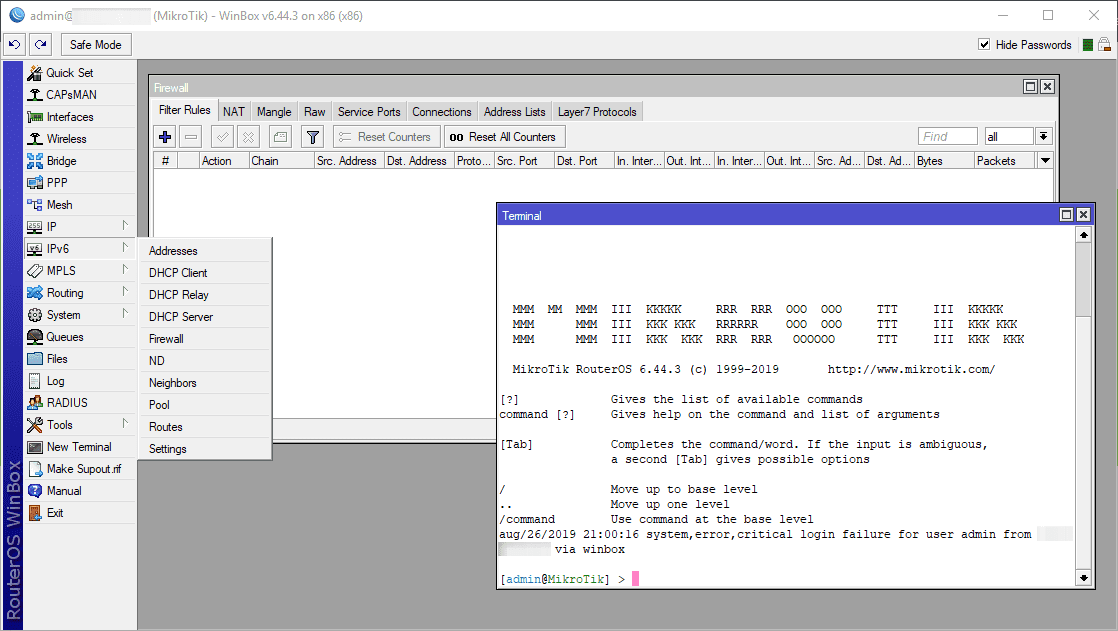
Task: Click the funnel Filter icon
Action: coord(312,136)
